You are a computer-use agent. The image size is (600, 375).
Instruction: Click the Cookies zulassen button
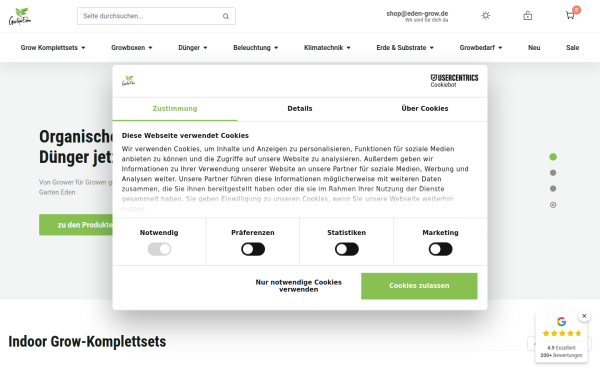(419, 286)
